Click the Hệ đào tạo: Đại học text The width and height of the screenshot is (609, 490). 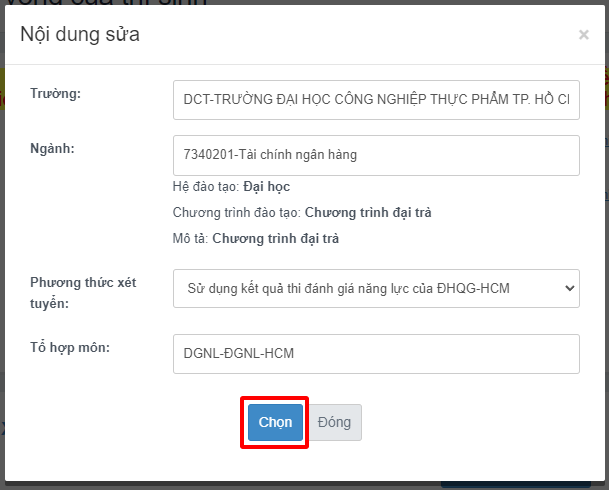click(x=231, y=187)
